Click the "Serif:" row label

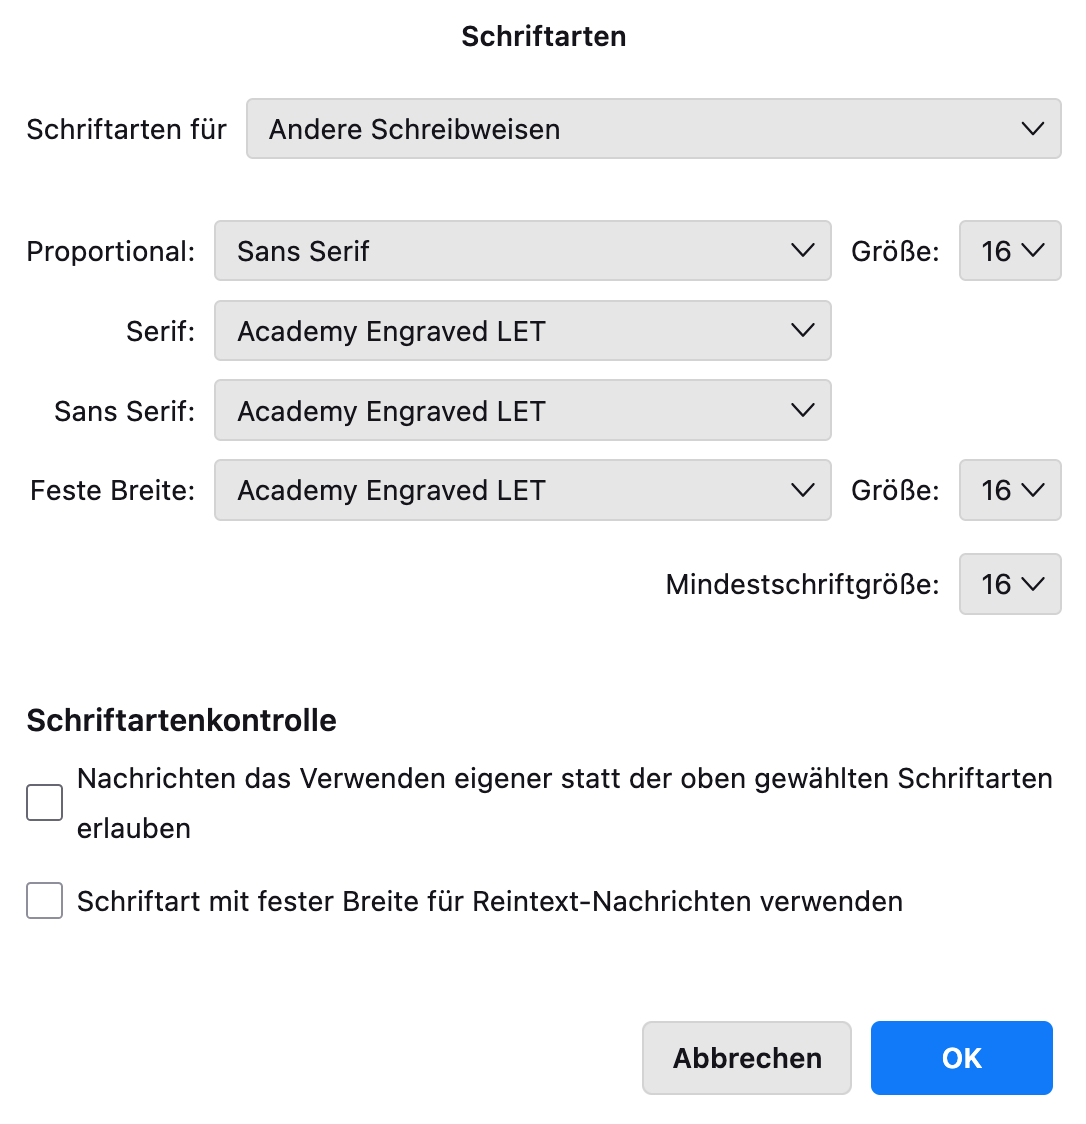(x=161, y=332)
